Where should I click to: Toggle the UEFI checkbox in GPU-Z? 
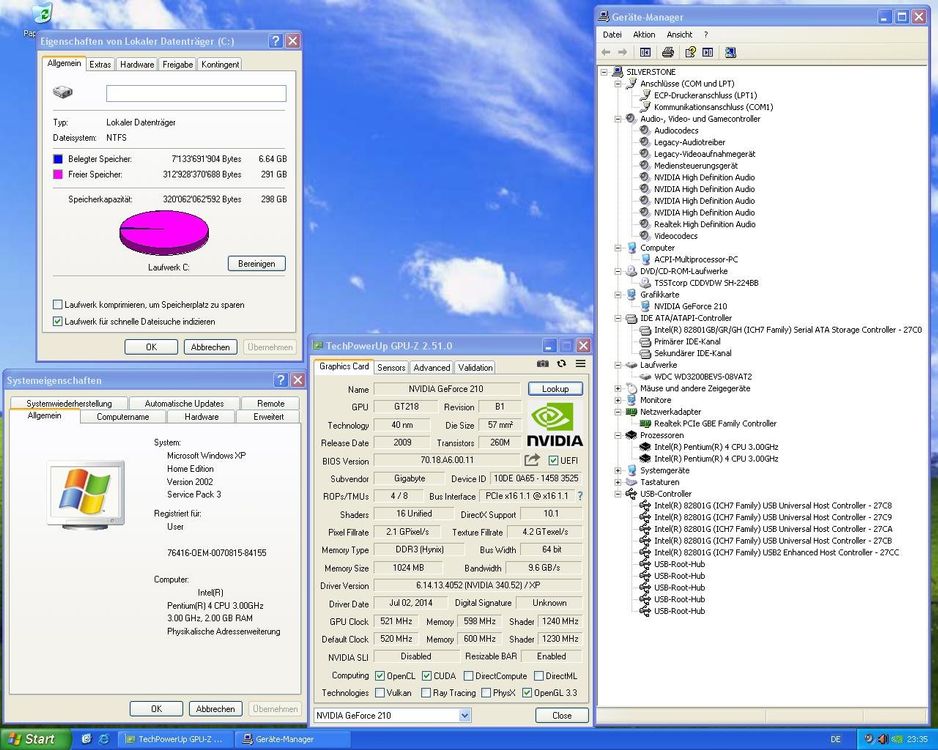554,460
